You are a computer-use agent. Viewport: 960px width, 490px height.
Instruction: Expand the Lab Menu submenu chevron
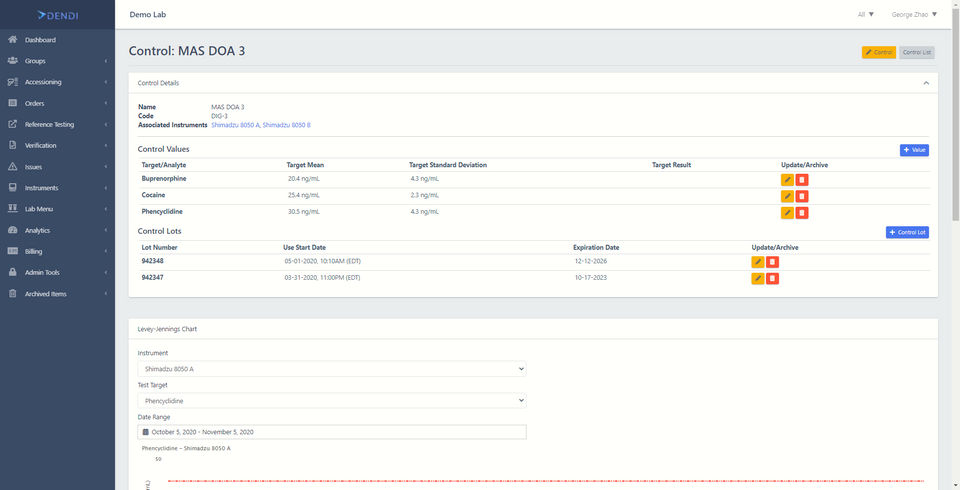[x=106, y=209]
